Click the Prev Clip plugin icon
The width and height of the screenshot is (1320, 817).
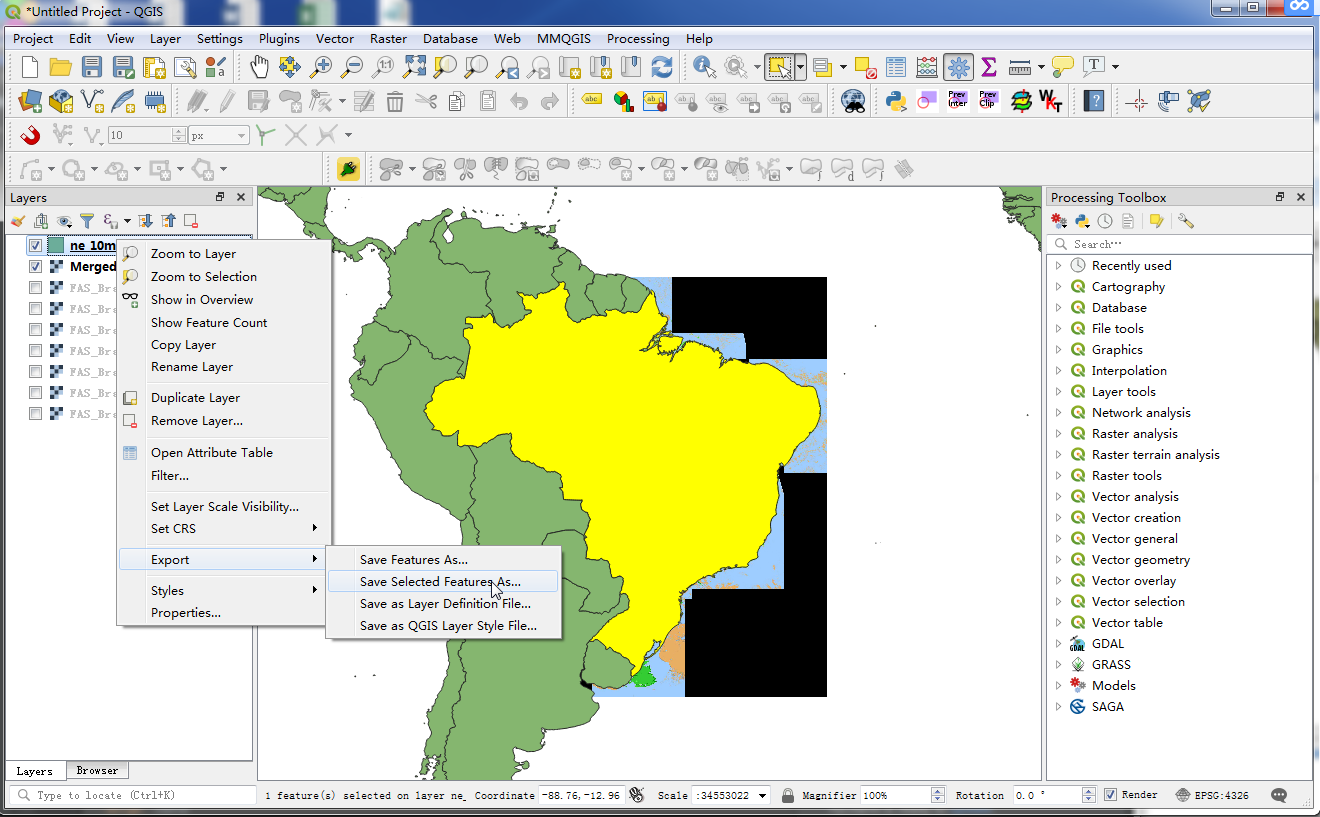988,100
